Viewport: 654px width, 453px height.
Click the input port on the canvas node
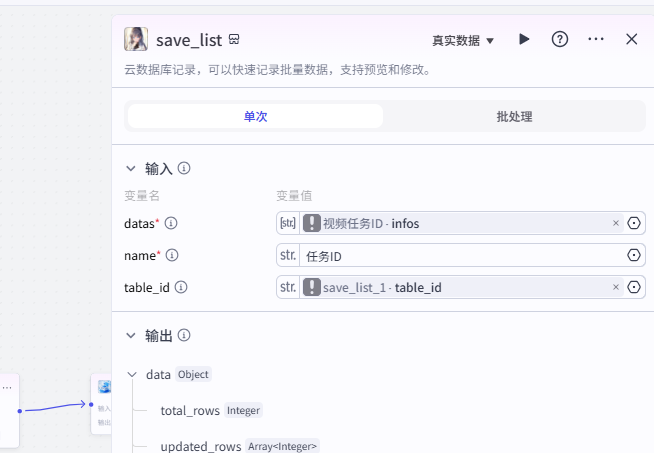pyautogui.click(x=91, y=404)
